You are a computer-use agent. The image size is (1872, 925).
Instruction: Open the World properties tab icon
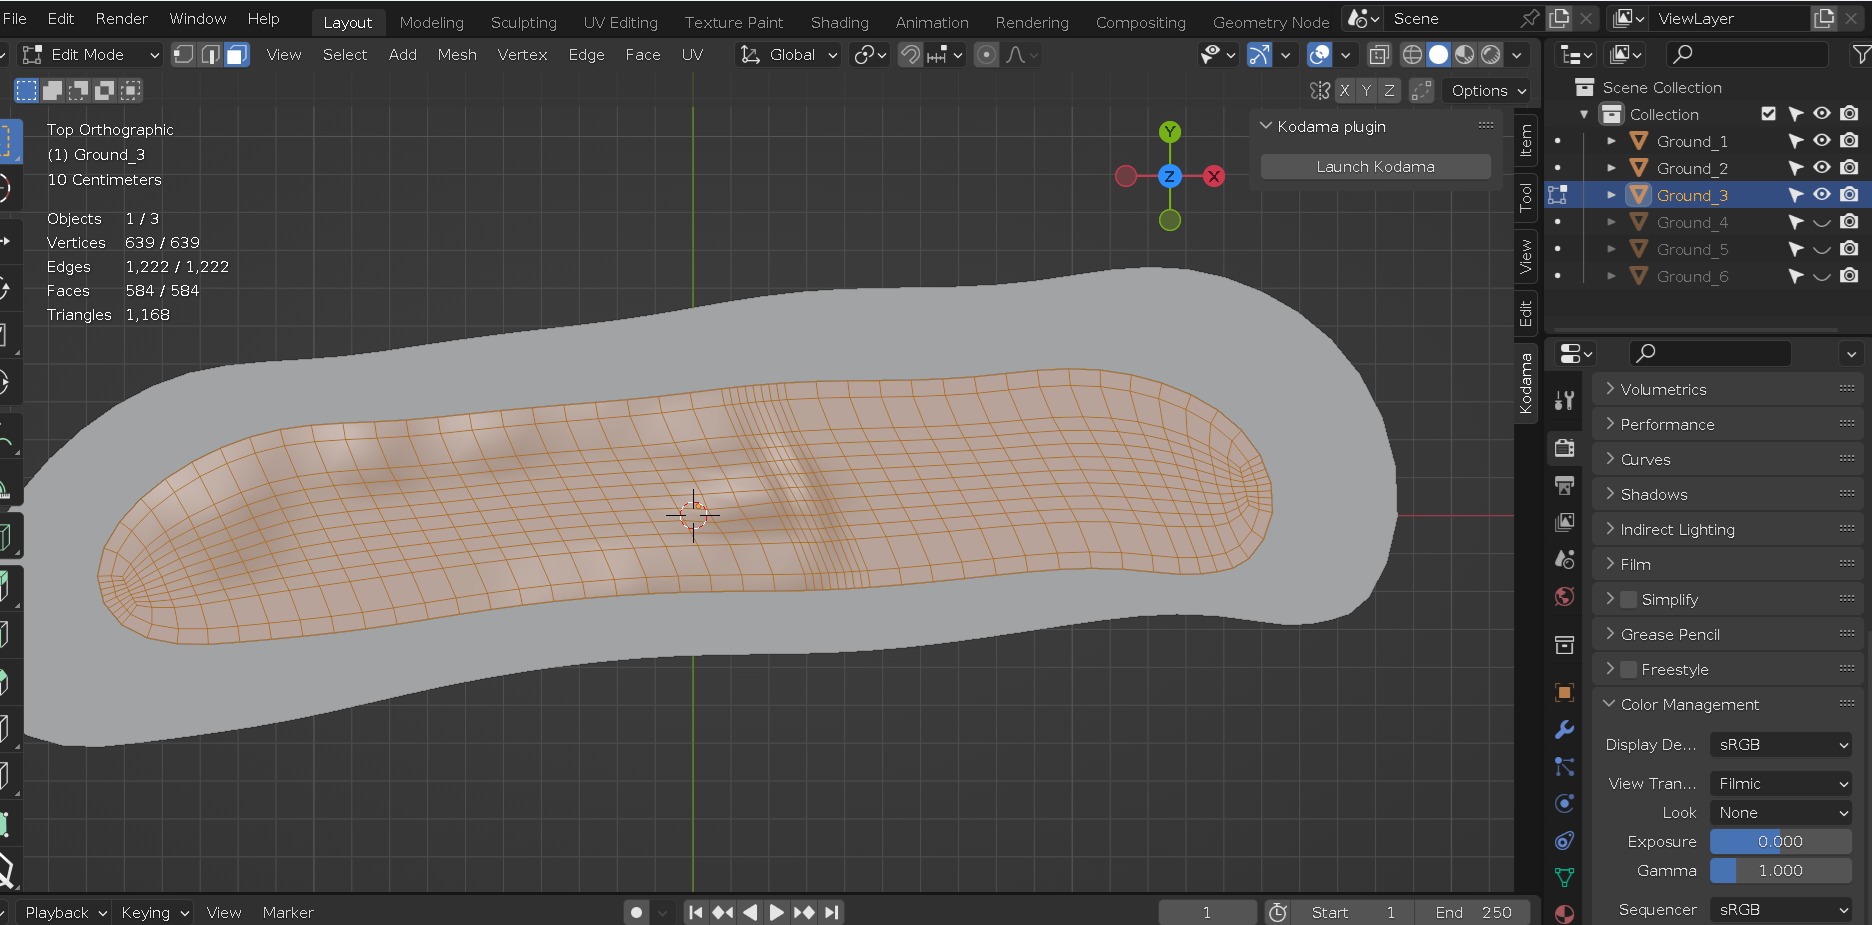point(1565,597)
